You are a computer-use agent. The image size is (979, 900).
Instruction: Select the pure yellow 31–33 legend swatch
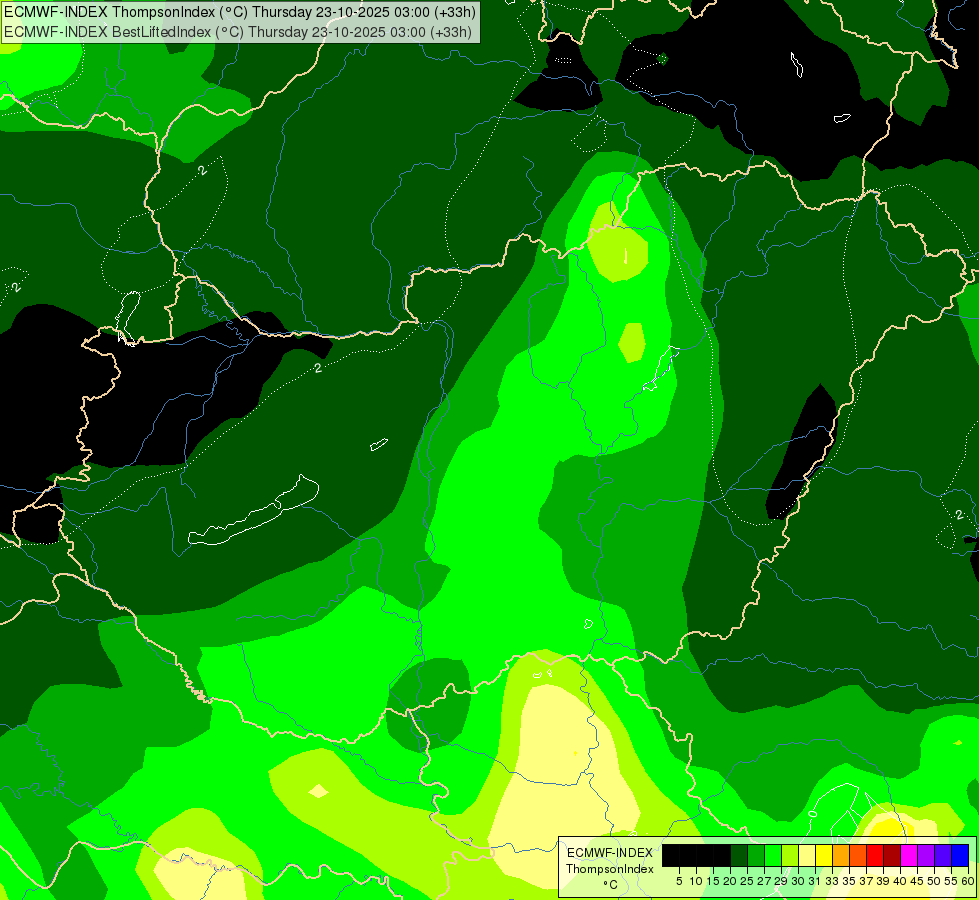(x=824, y=855)
